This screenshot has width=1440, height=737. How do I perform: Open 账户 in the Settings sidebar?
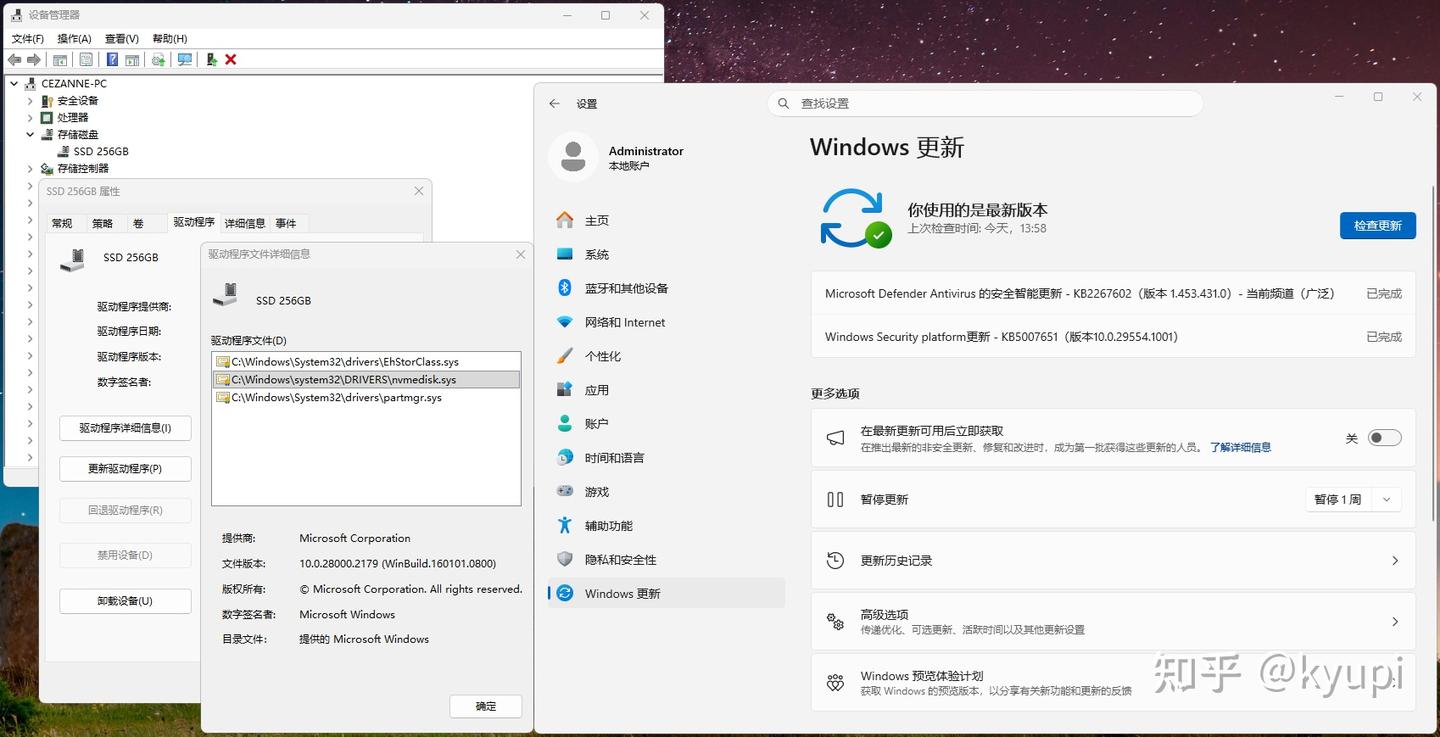click(666, 424)
